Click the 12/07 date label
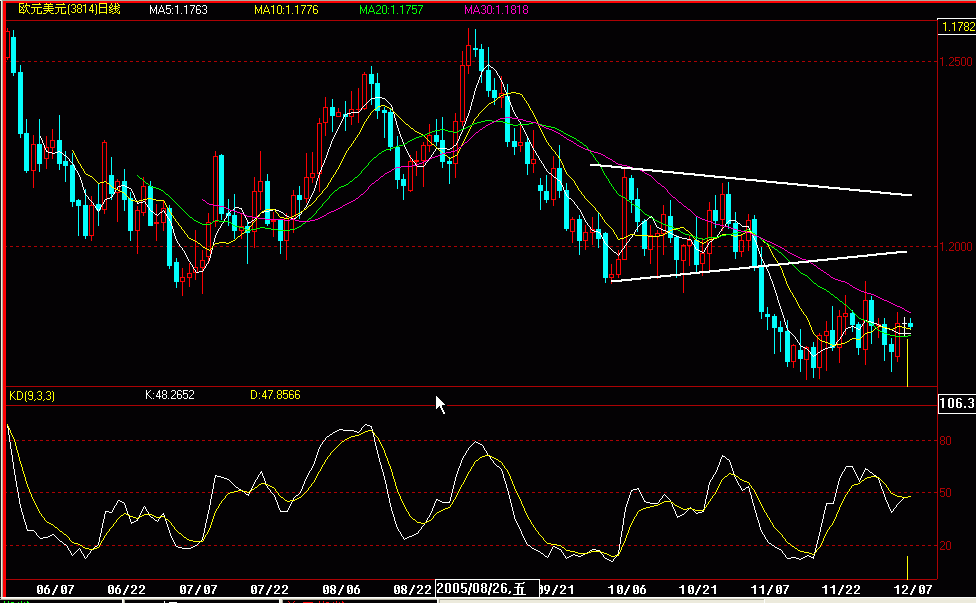Viewport: 976px width, 603px height. coord(913,589)
